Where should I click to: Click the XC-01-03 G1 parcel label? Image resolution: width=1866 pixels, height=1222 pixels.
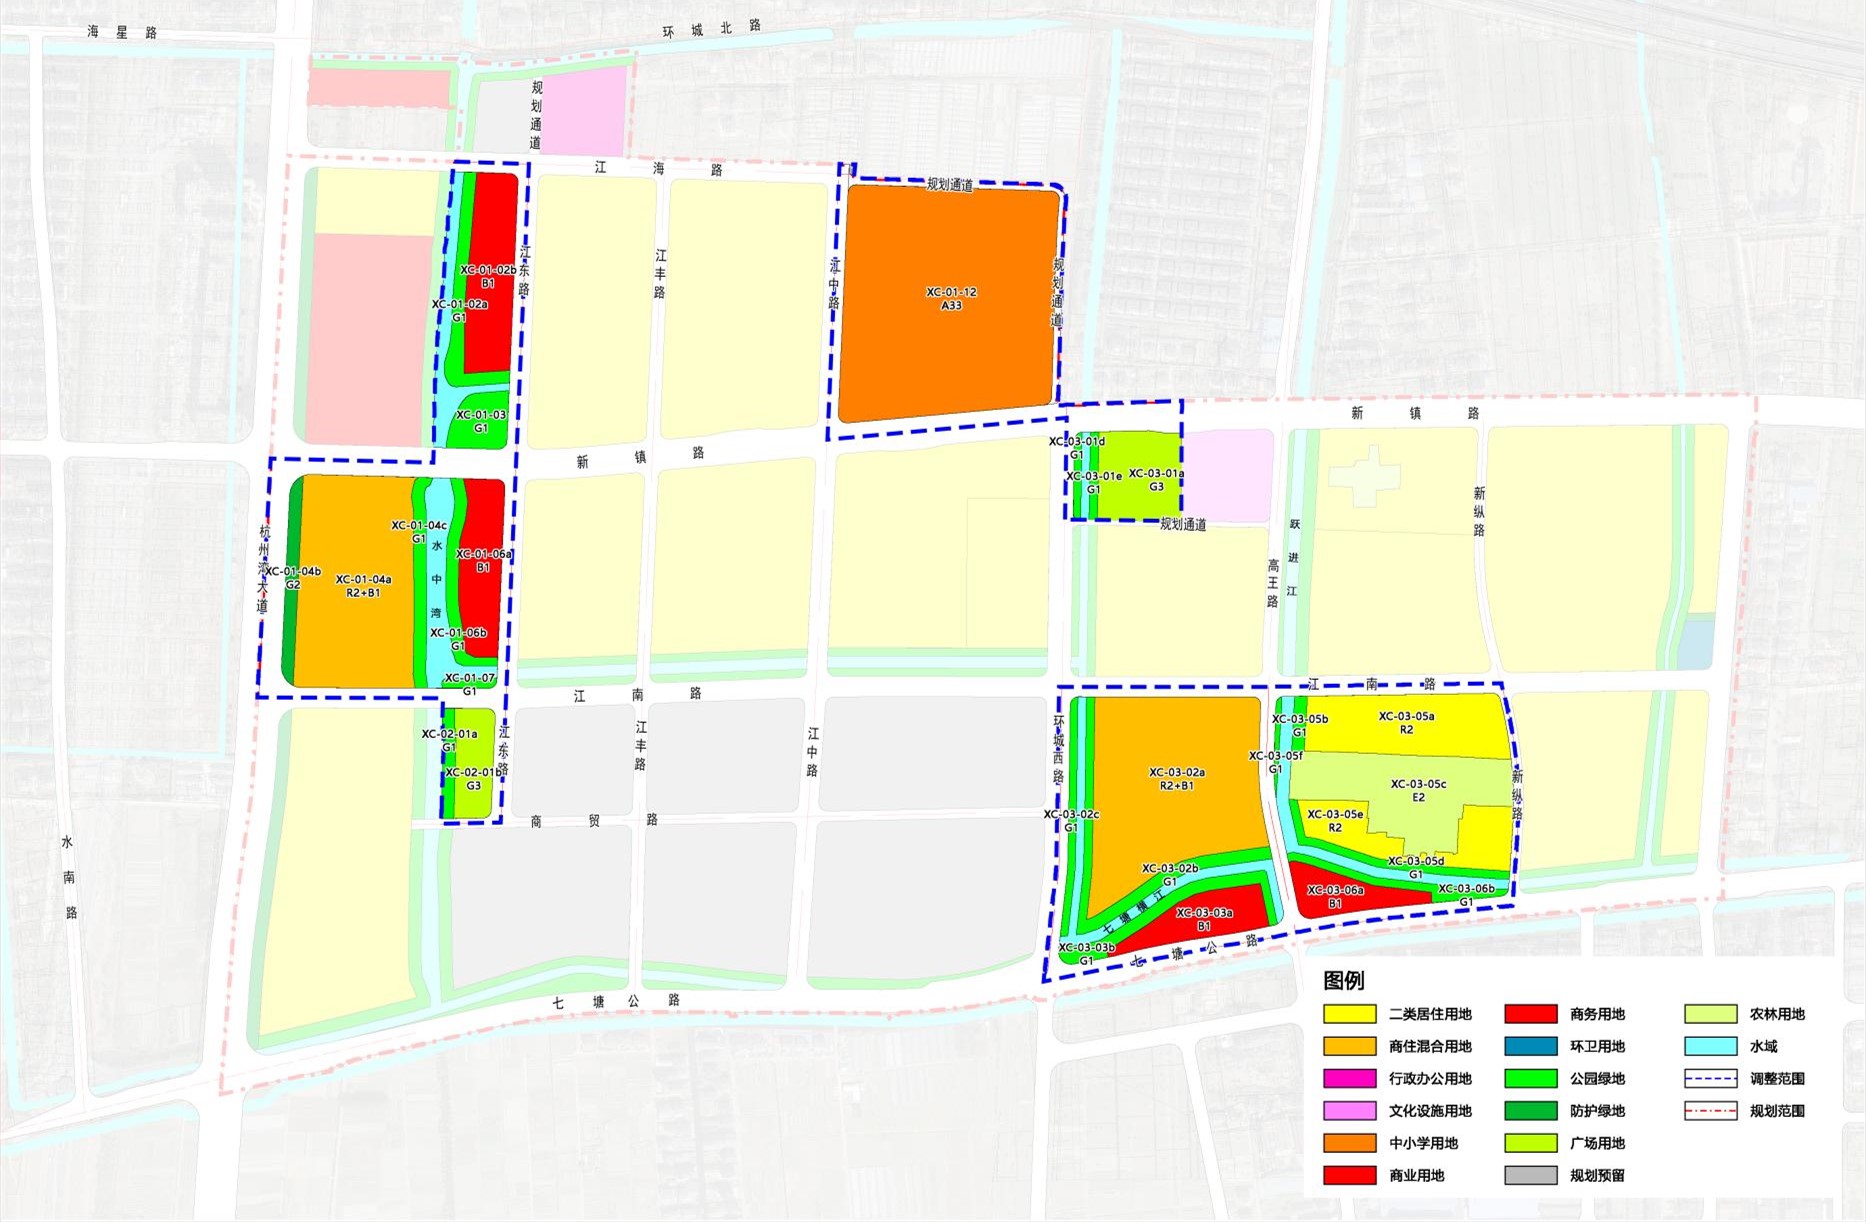click(481, 421)
